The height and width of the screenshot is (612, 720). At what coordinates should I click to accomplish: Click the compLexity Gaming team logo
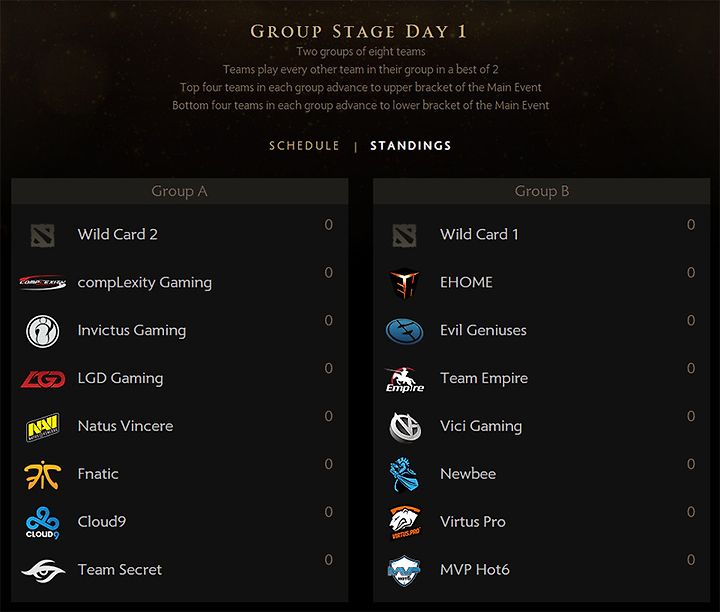[42, 282]
